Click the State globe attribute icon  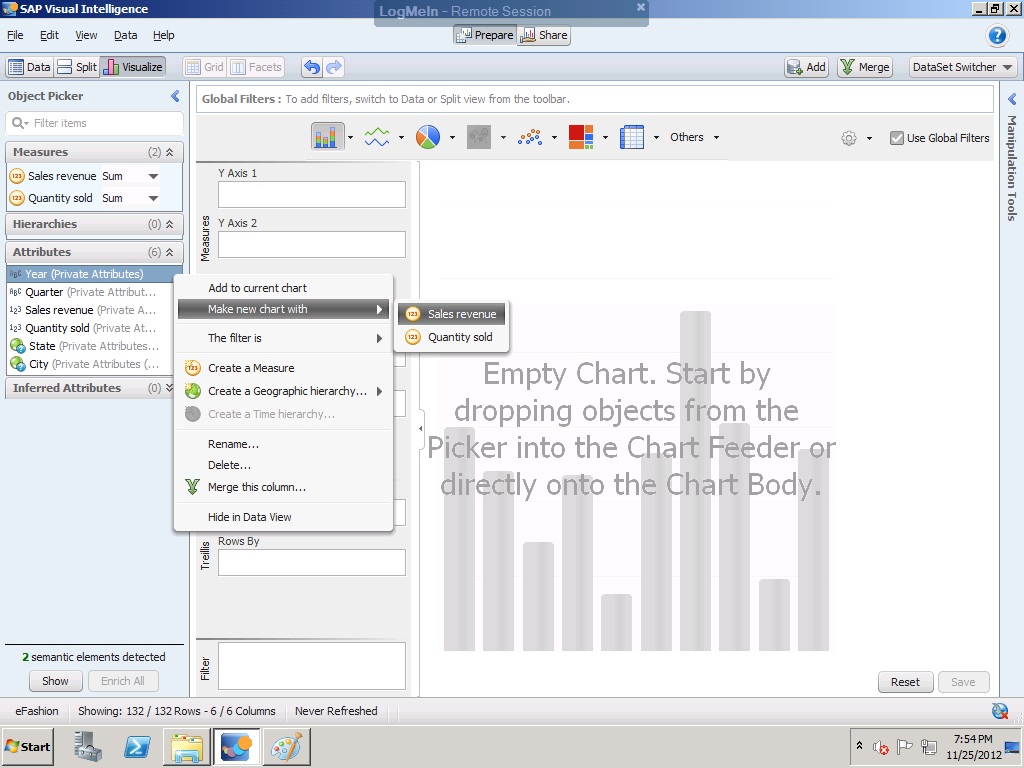[18, 346]
